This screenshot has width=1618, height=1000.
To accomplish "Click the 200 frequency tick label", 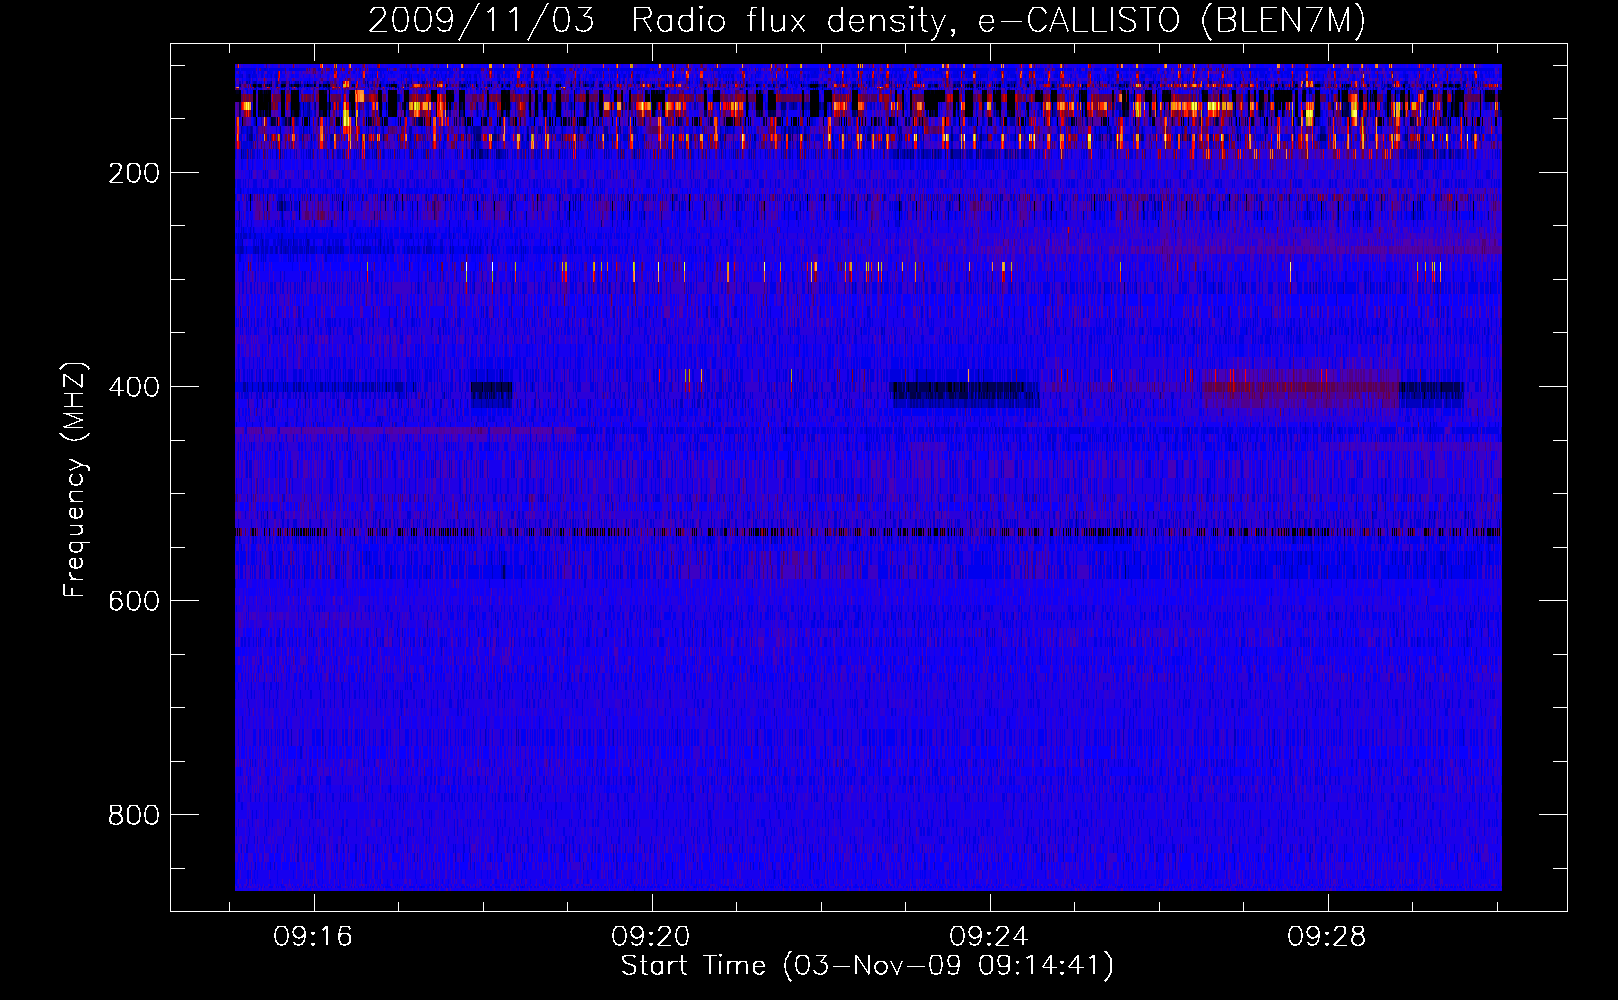I will coord(134,173).
